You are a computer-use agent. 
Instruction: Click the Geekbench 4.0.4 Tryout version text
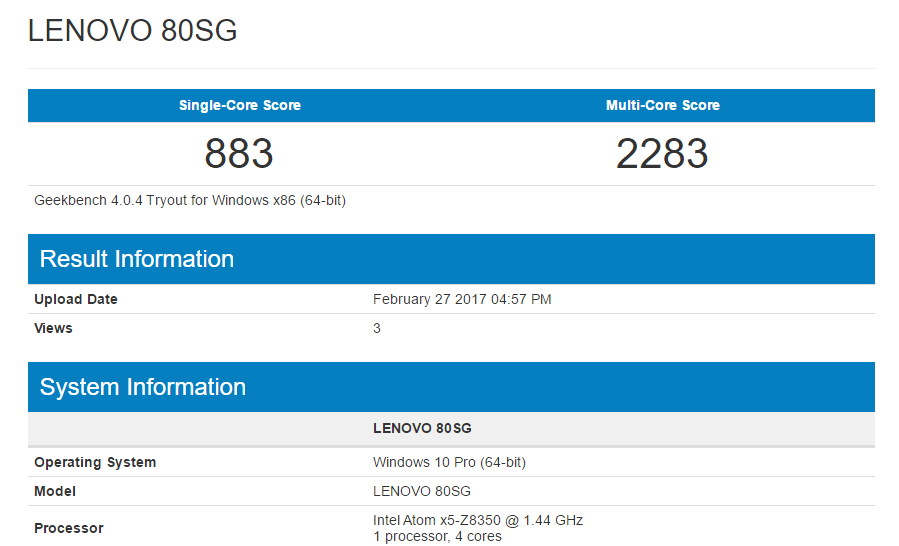click(190, 200)
